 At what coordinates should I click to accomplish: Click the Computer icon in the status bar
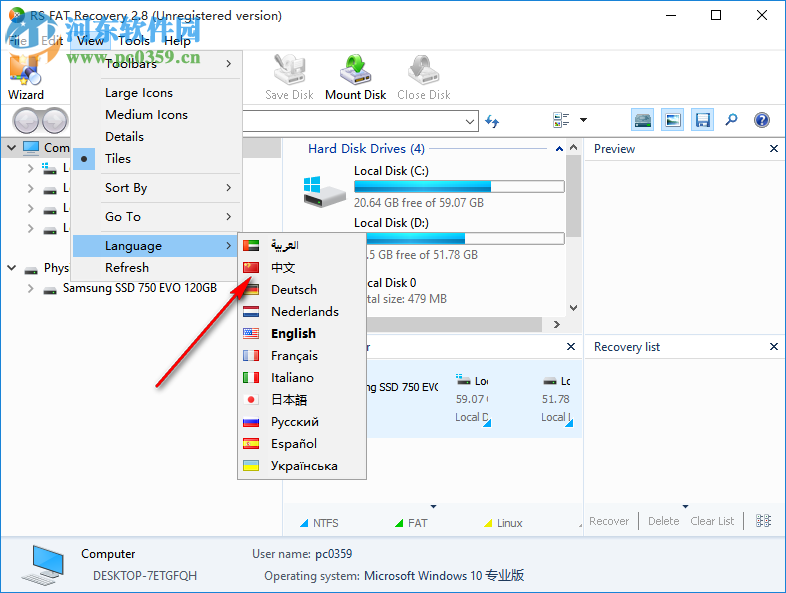point(44,565)
